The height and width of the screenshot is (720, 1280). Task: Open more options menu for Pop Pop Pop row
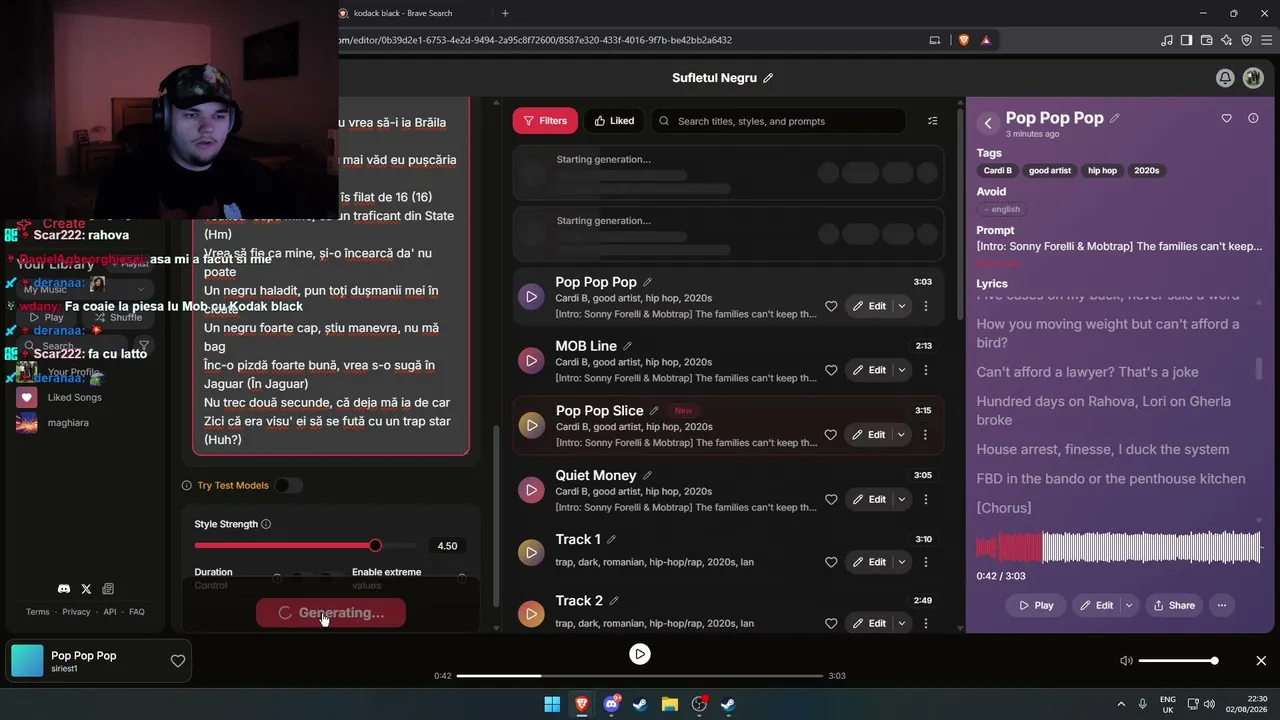[x=926, y=306]
